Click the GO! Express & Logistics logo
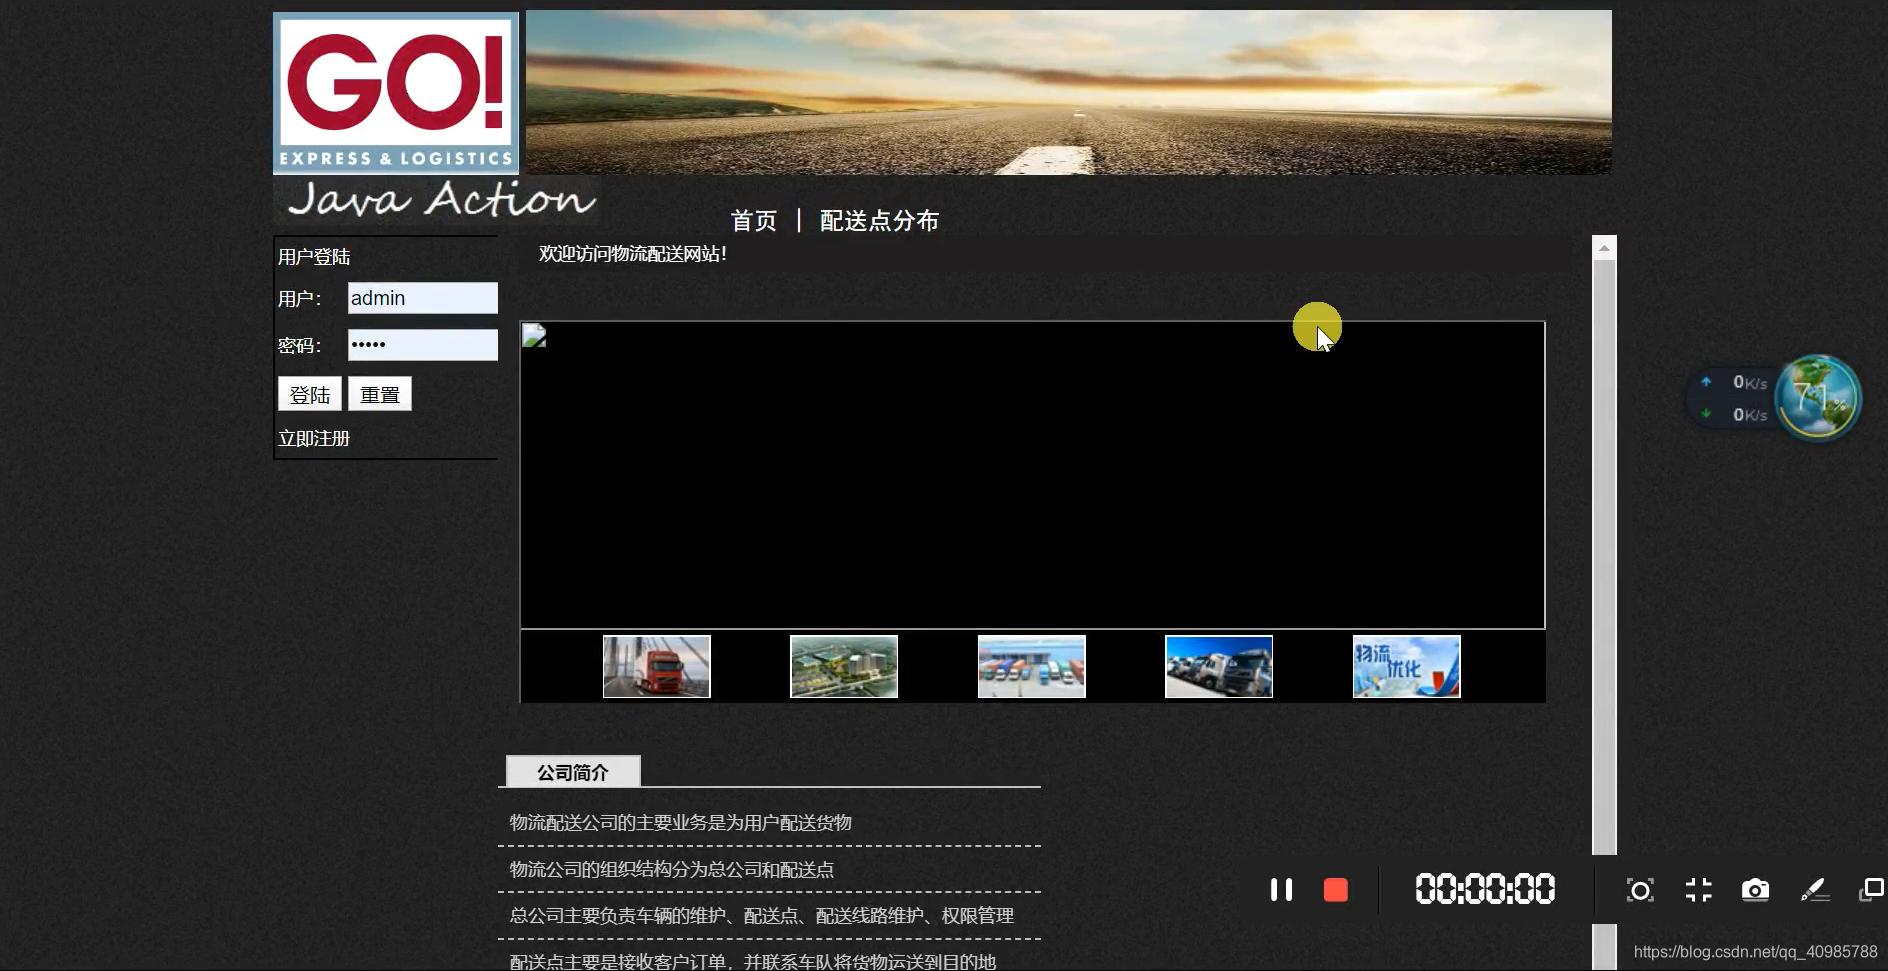 click(x=396, y=93)
